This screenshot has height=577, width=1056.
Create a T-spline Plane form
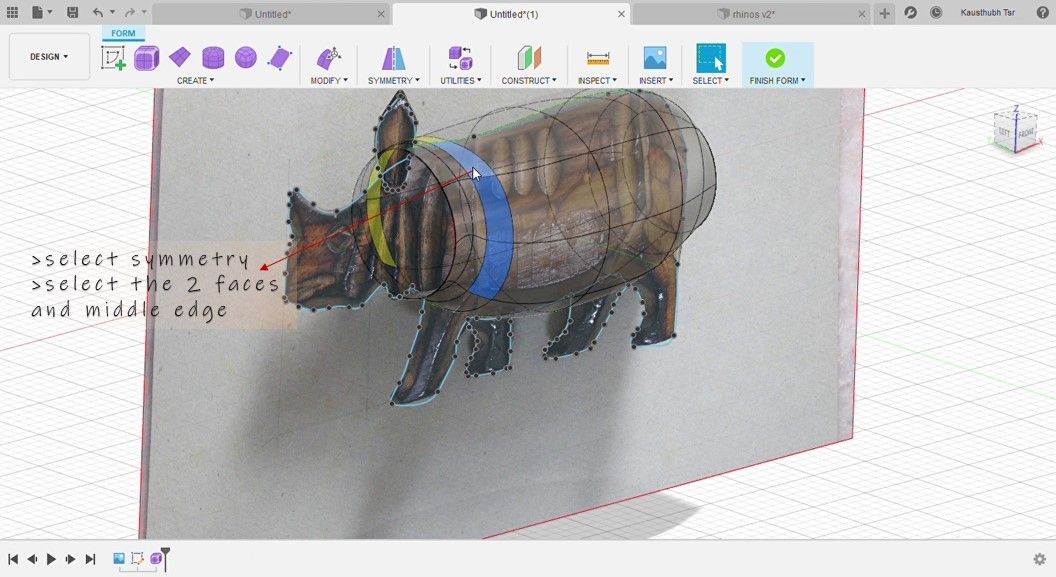coord(180,58)
